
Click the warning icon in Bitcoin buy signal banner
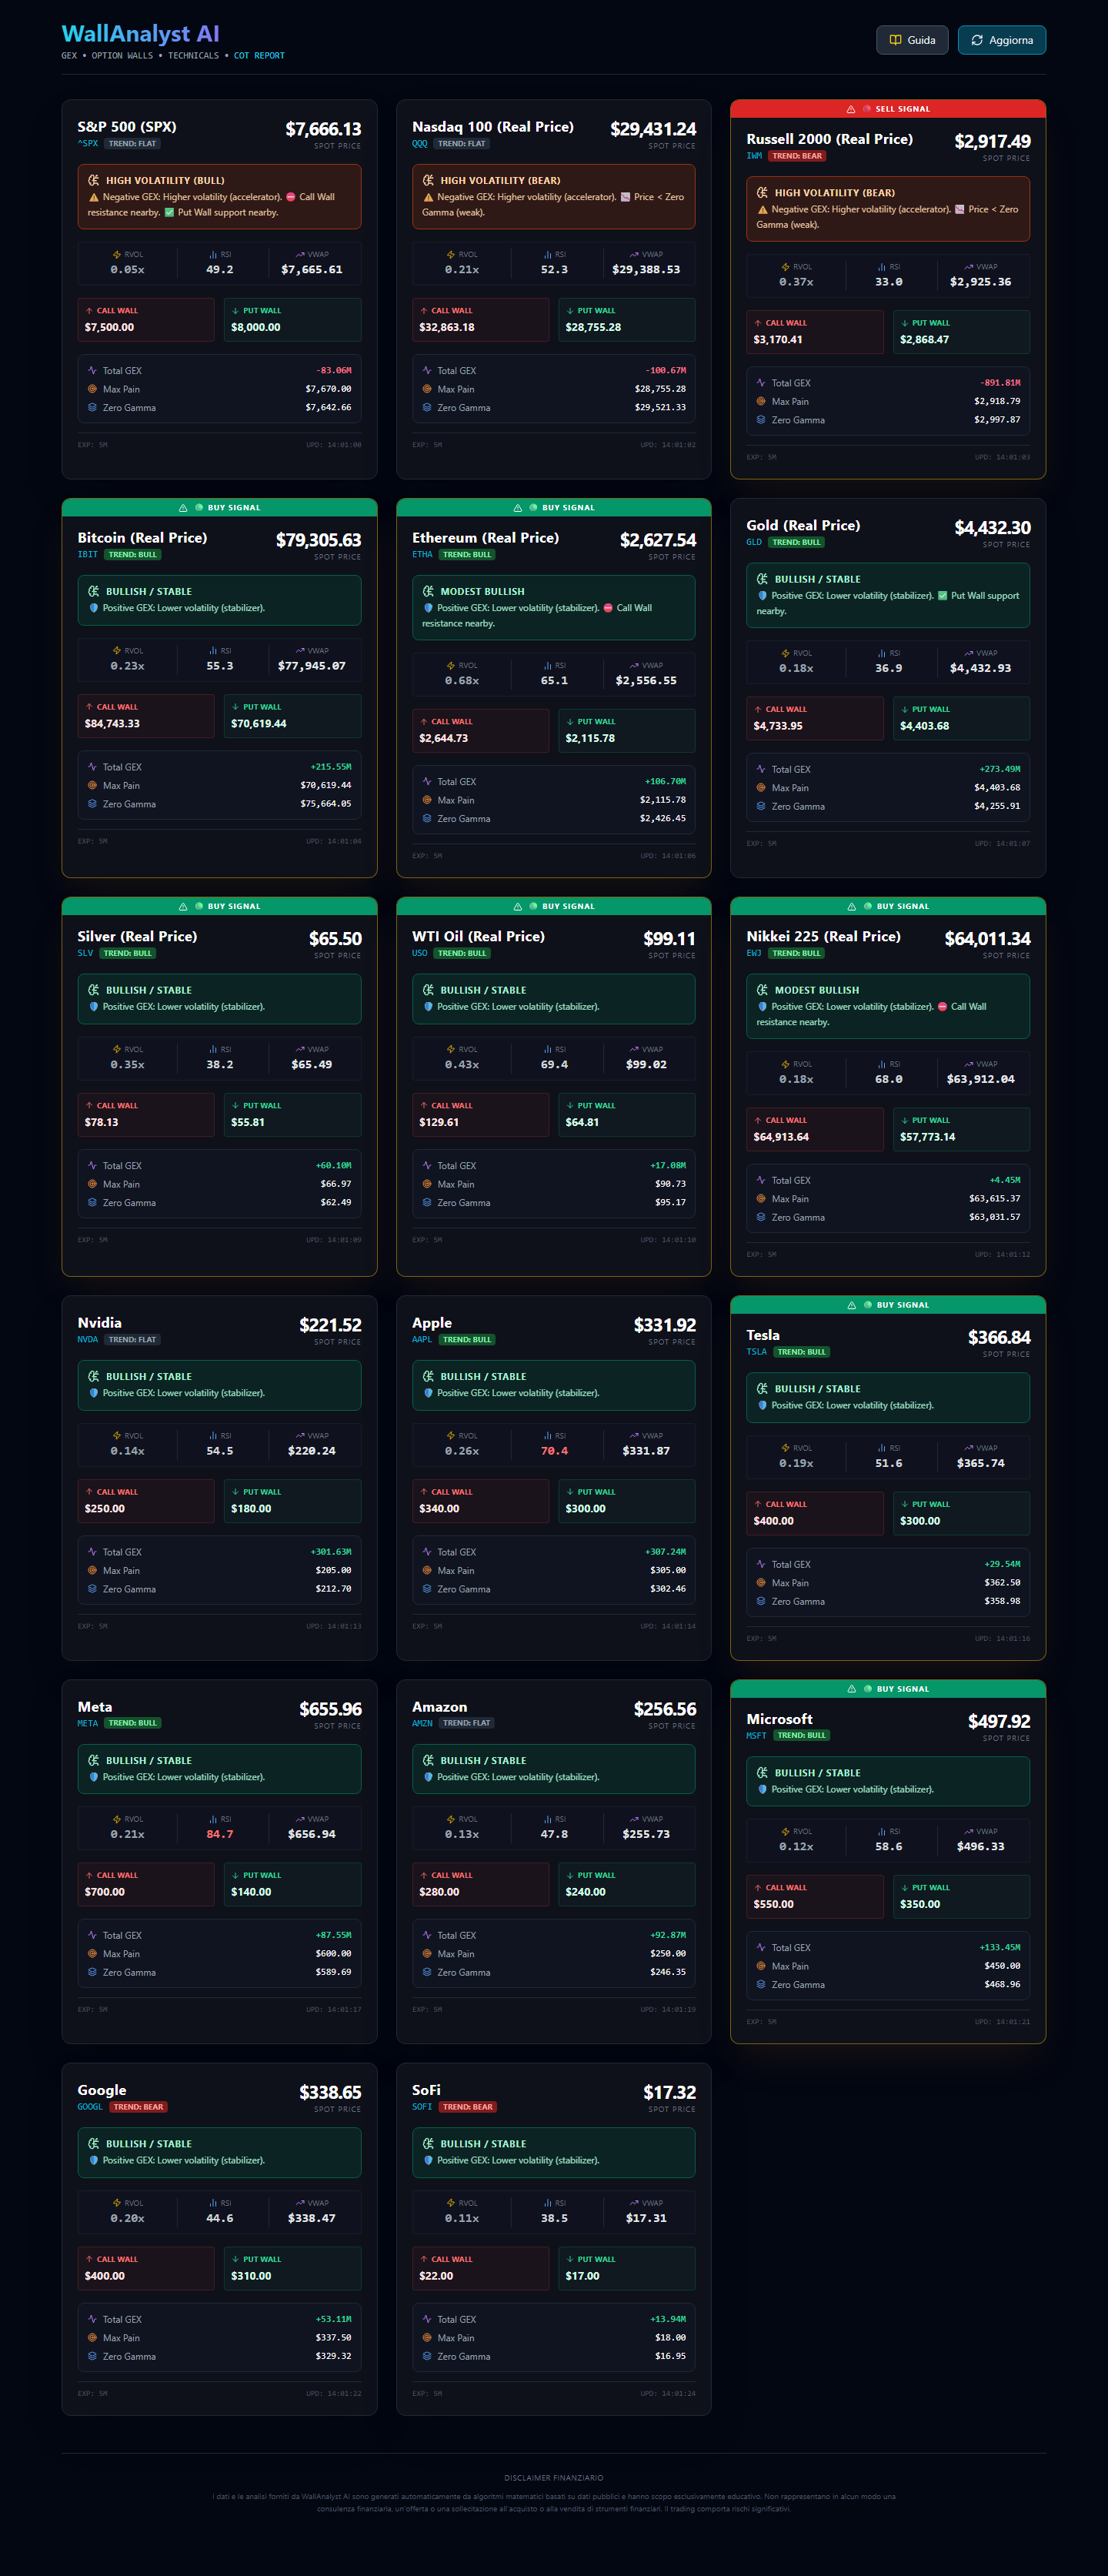(183, 508)
